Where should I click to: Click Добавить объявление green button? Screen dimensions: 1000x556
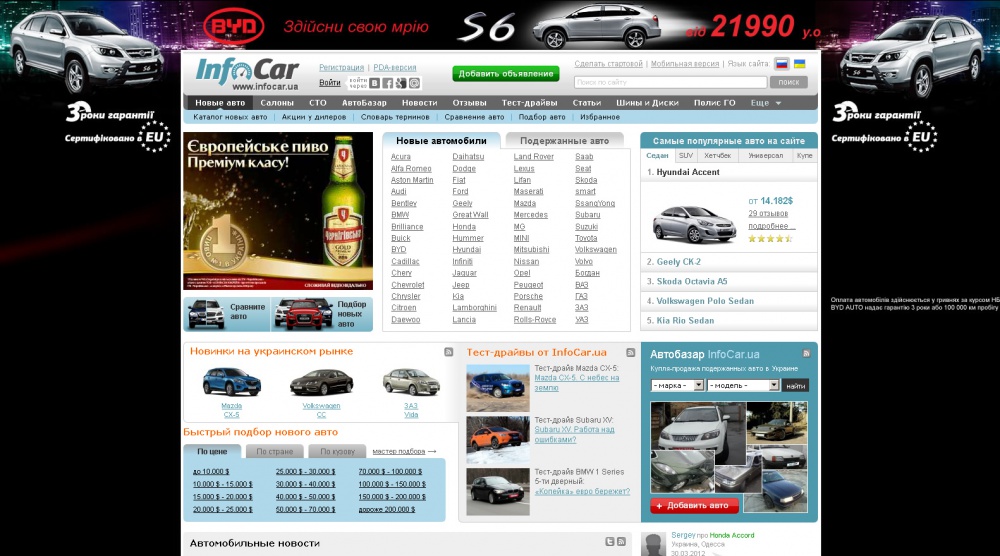click(506, 74)
